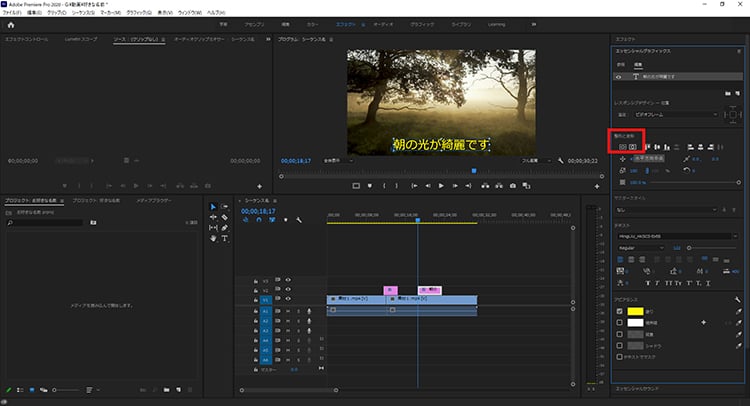Select the Track Select Forward tool
Viewport: 750px width, 406px height.
224,207
